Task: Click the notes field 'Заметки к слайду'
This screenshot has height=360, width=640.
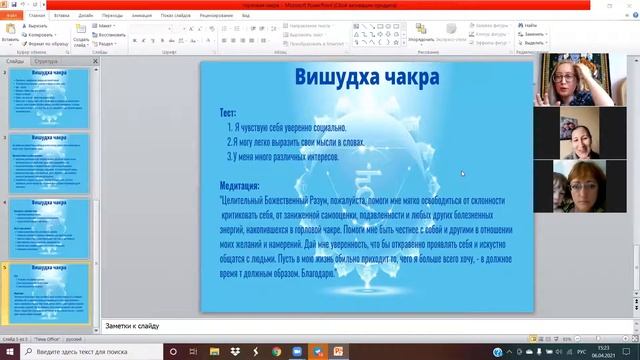Action: coord(367,326)
